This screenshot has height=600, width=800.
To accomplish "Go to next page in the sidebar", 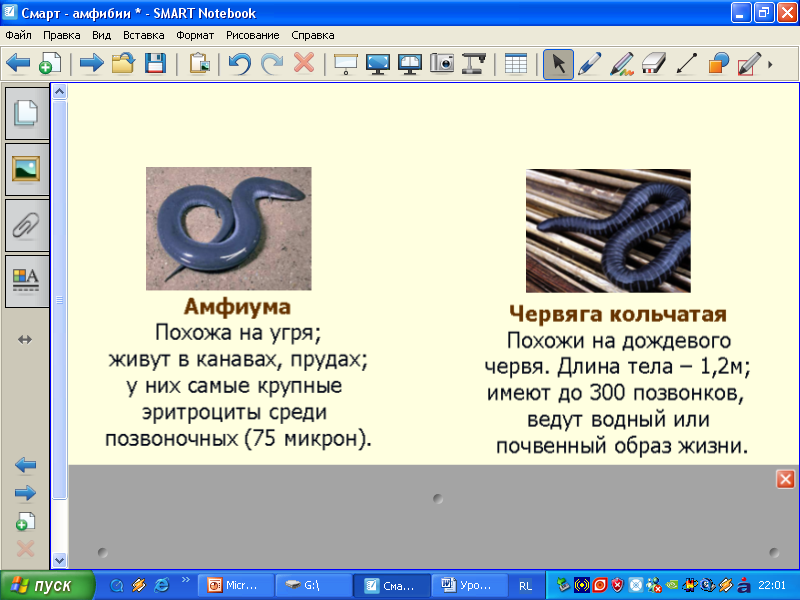I will point(26,493).
